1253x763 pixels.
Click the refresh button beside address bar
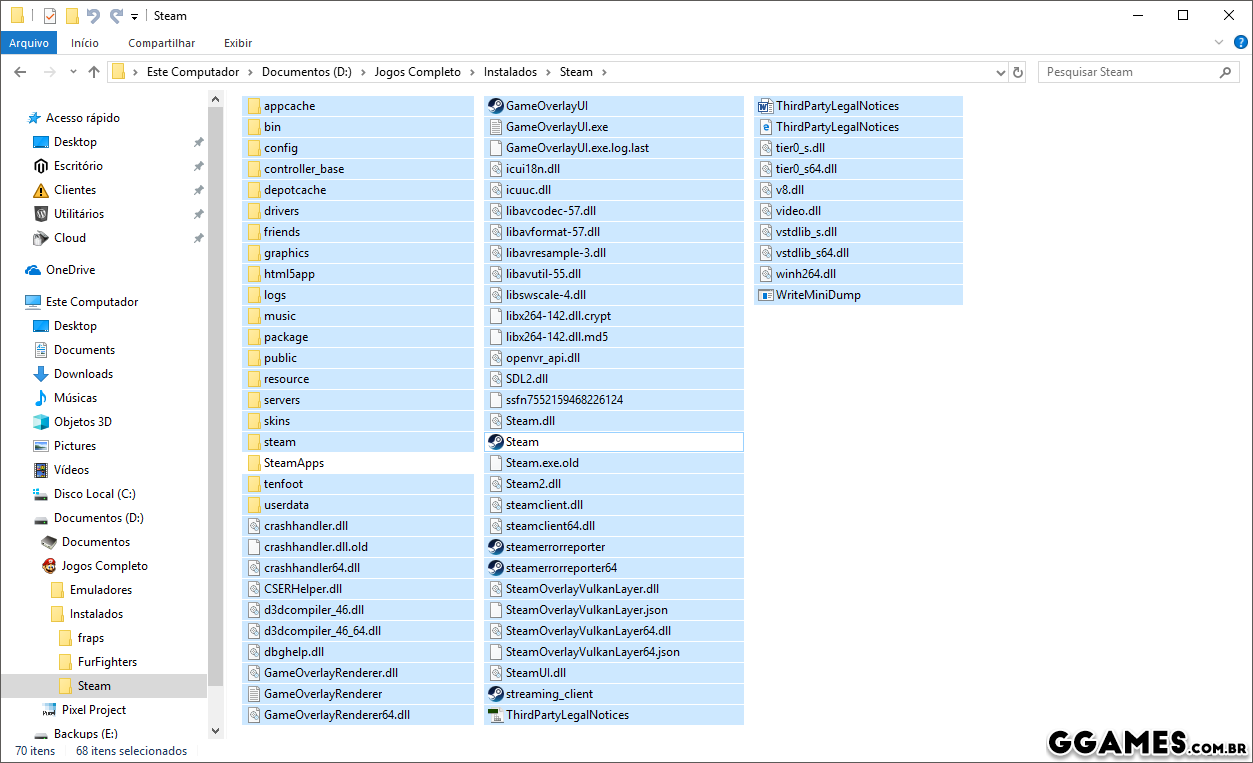1018,72
